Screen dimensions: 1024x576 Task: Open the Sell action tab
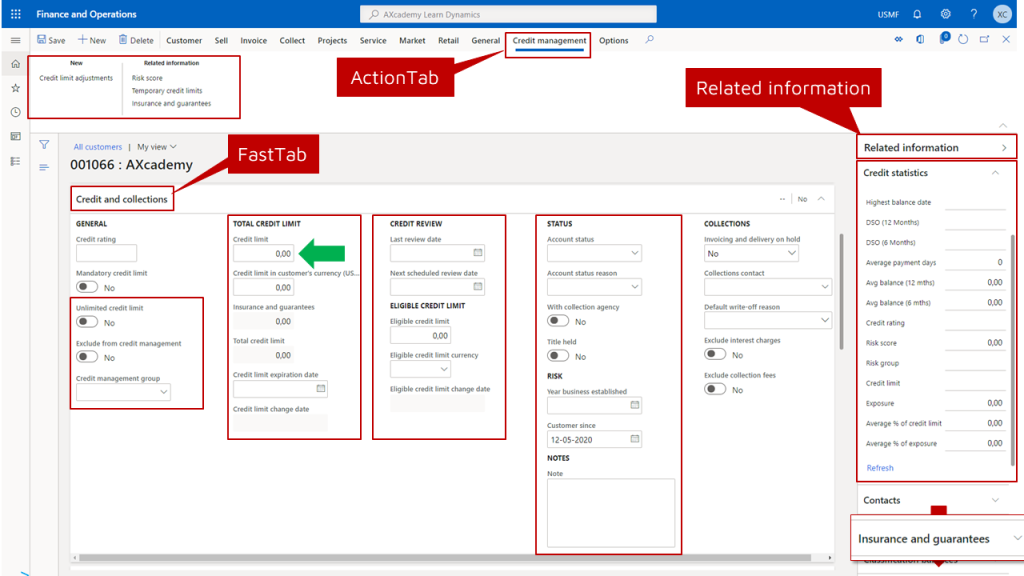(x=221, y=40)
